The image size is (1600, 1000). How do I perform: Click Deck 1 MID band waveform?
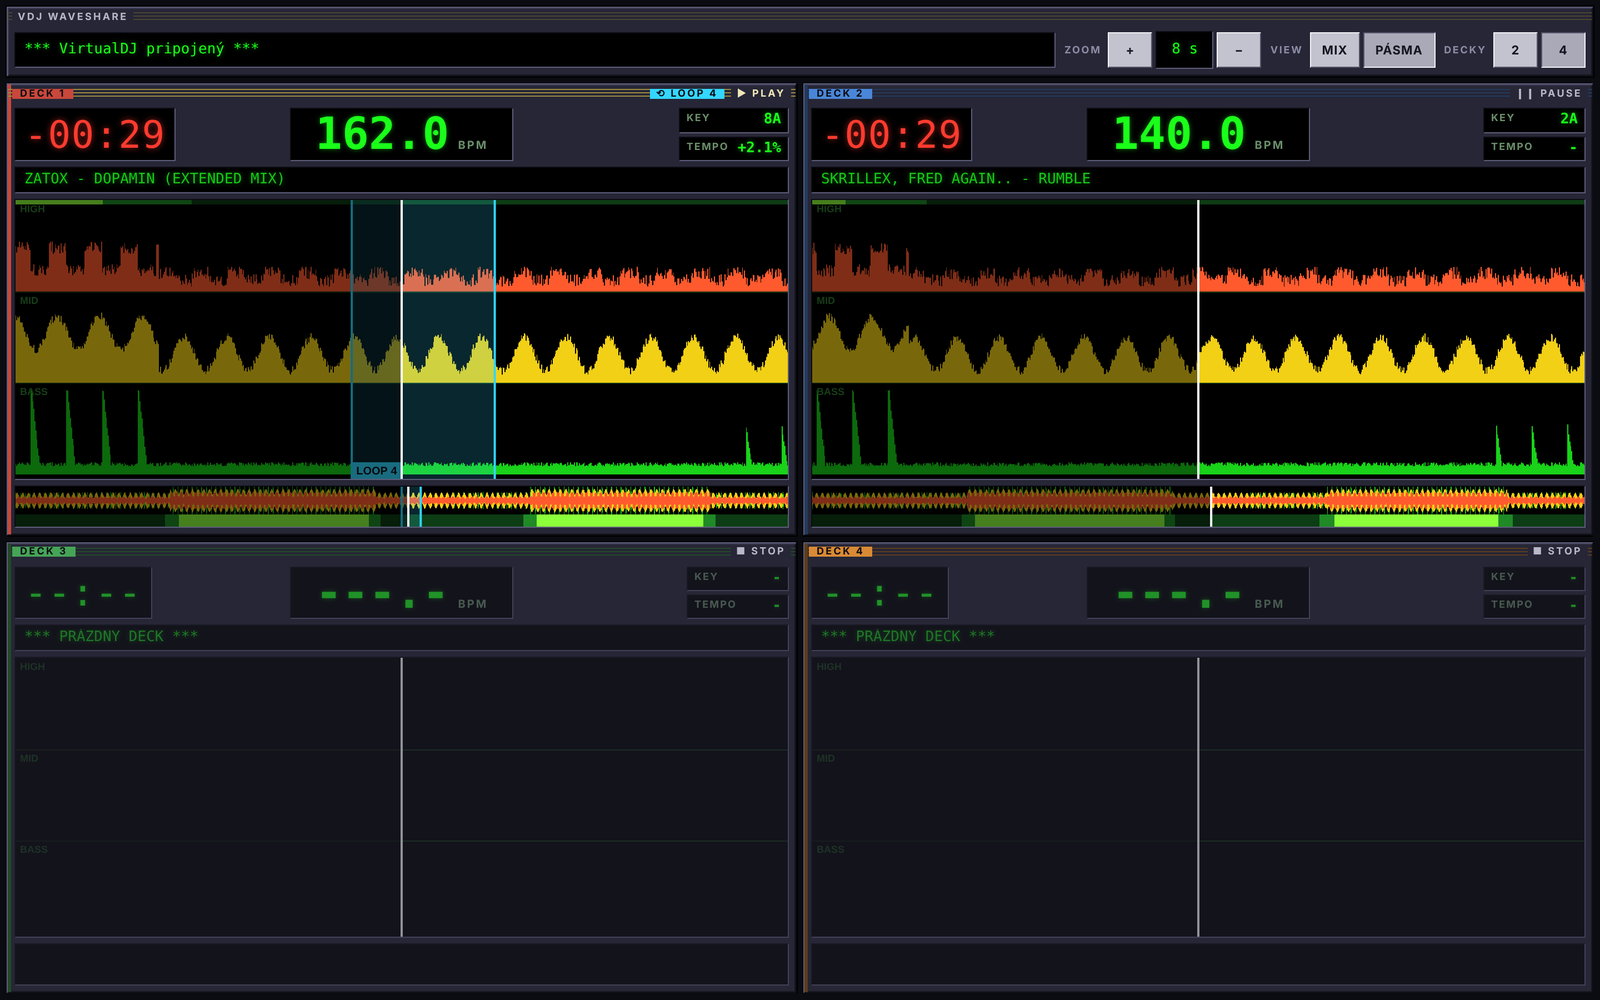point(401,340)
